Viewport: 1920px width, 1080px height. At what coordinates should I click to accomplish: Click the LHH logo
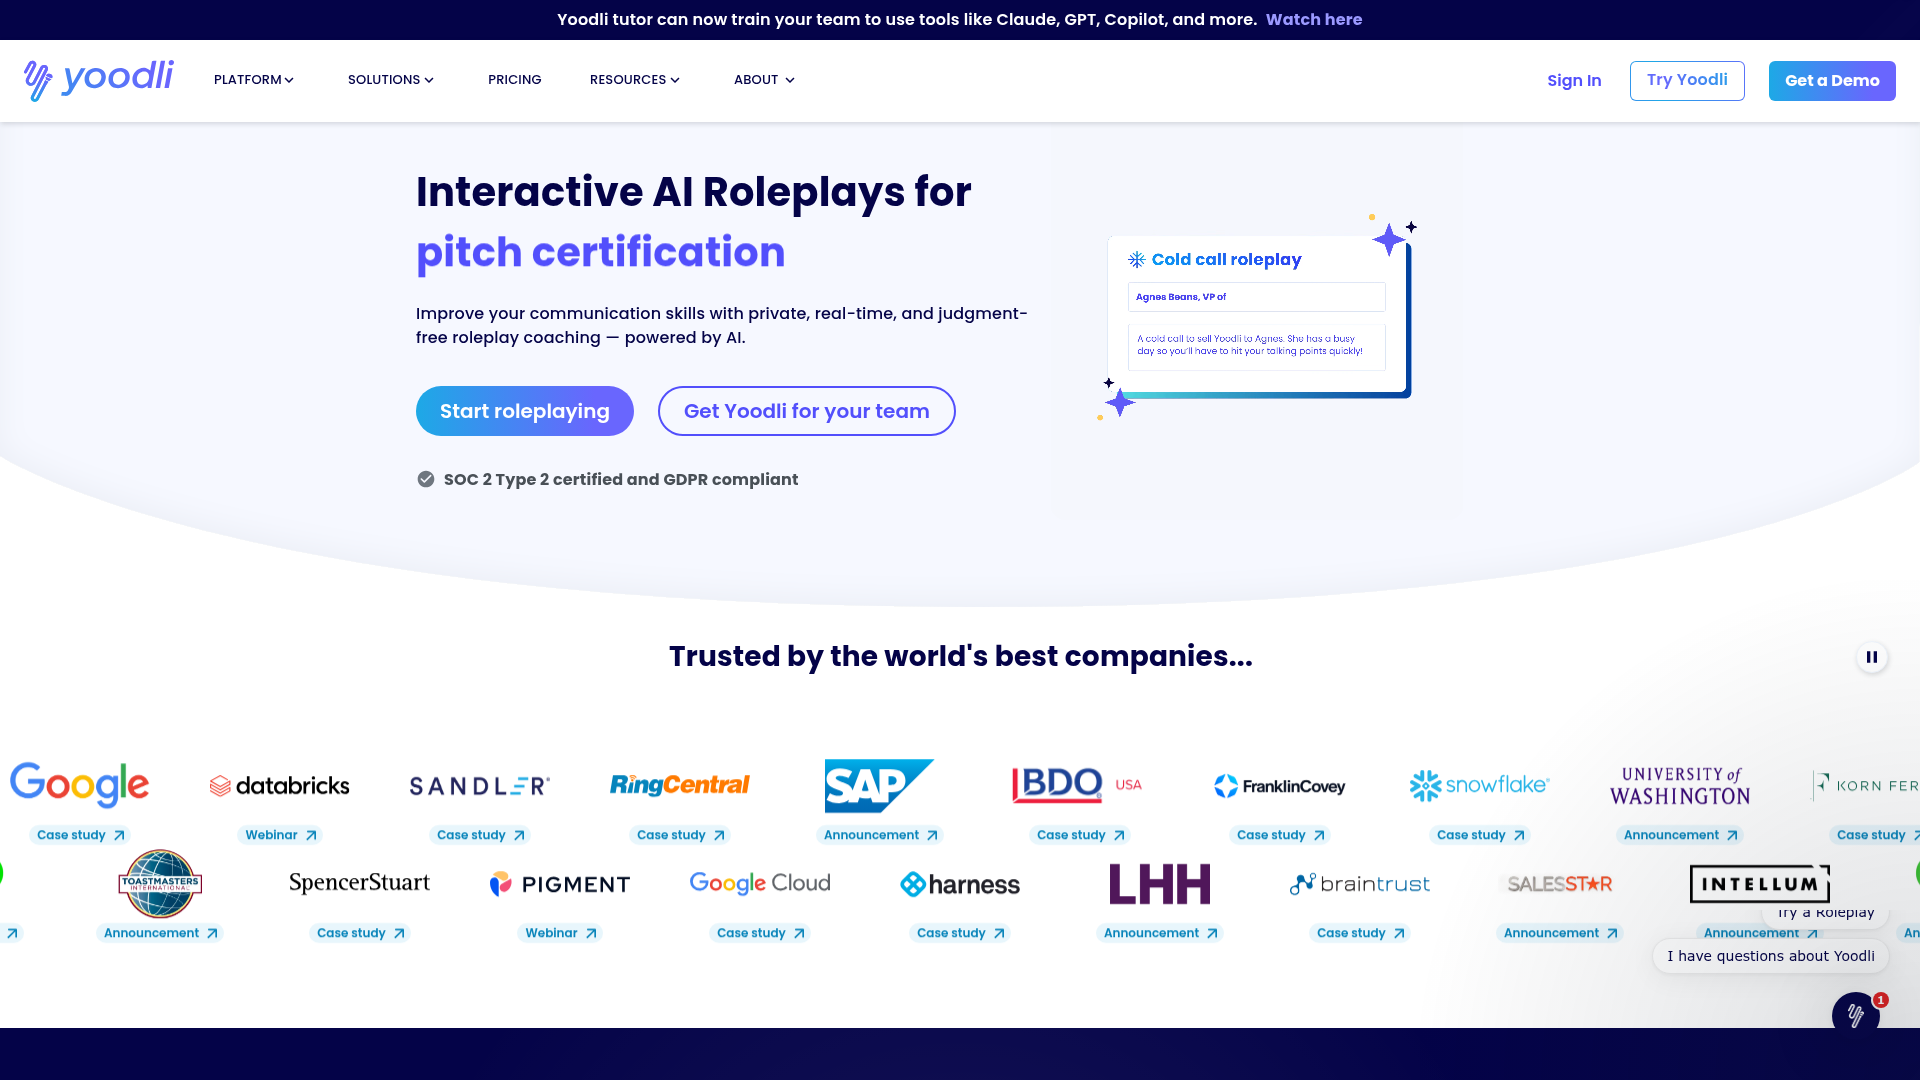pyautogui.click(x=1160, y=884)
